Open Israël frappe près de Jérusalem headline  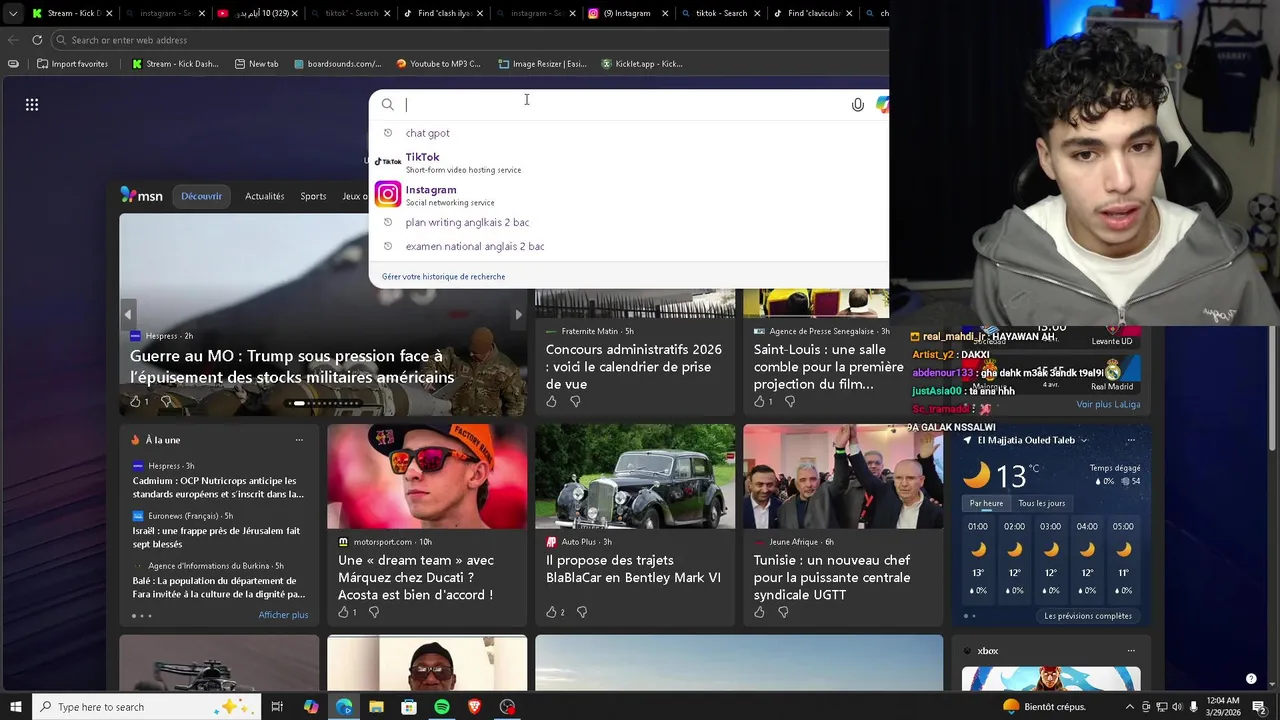[216, 537]
